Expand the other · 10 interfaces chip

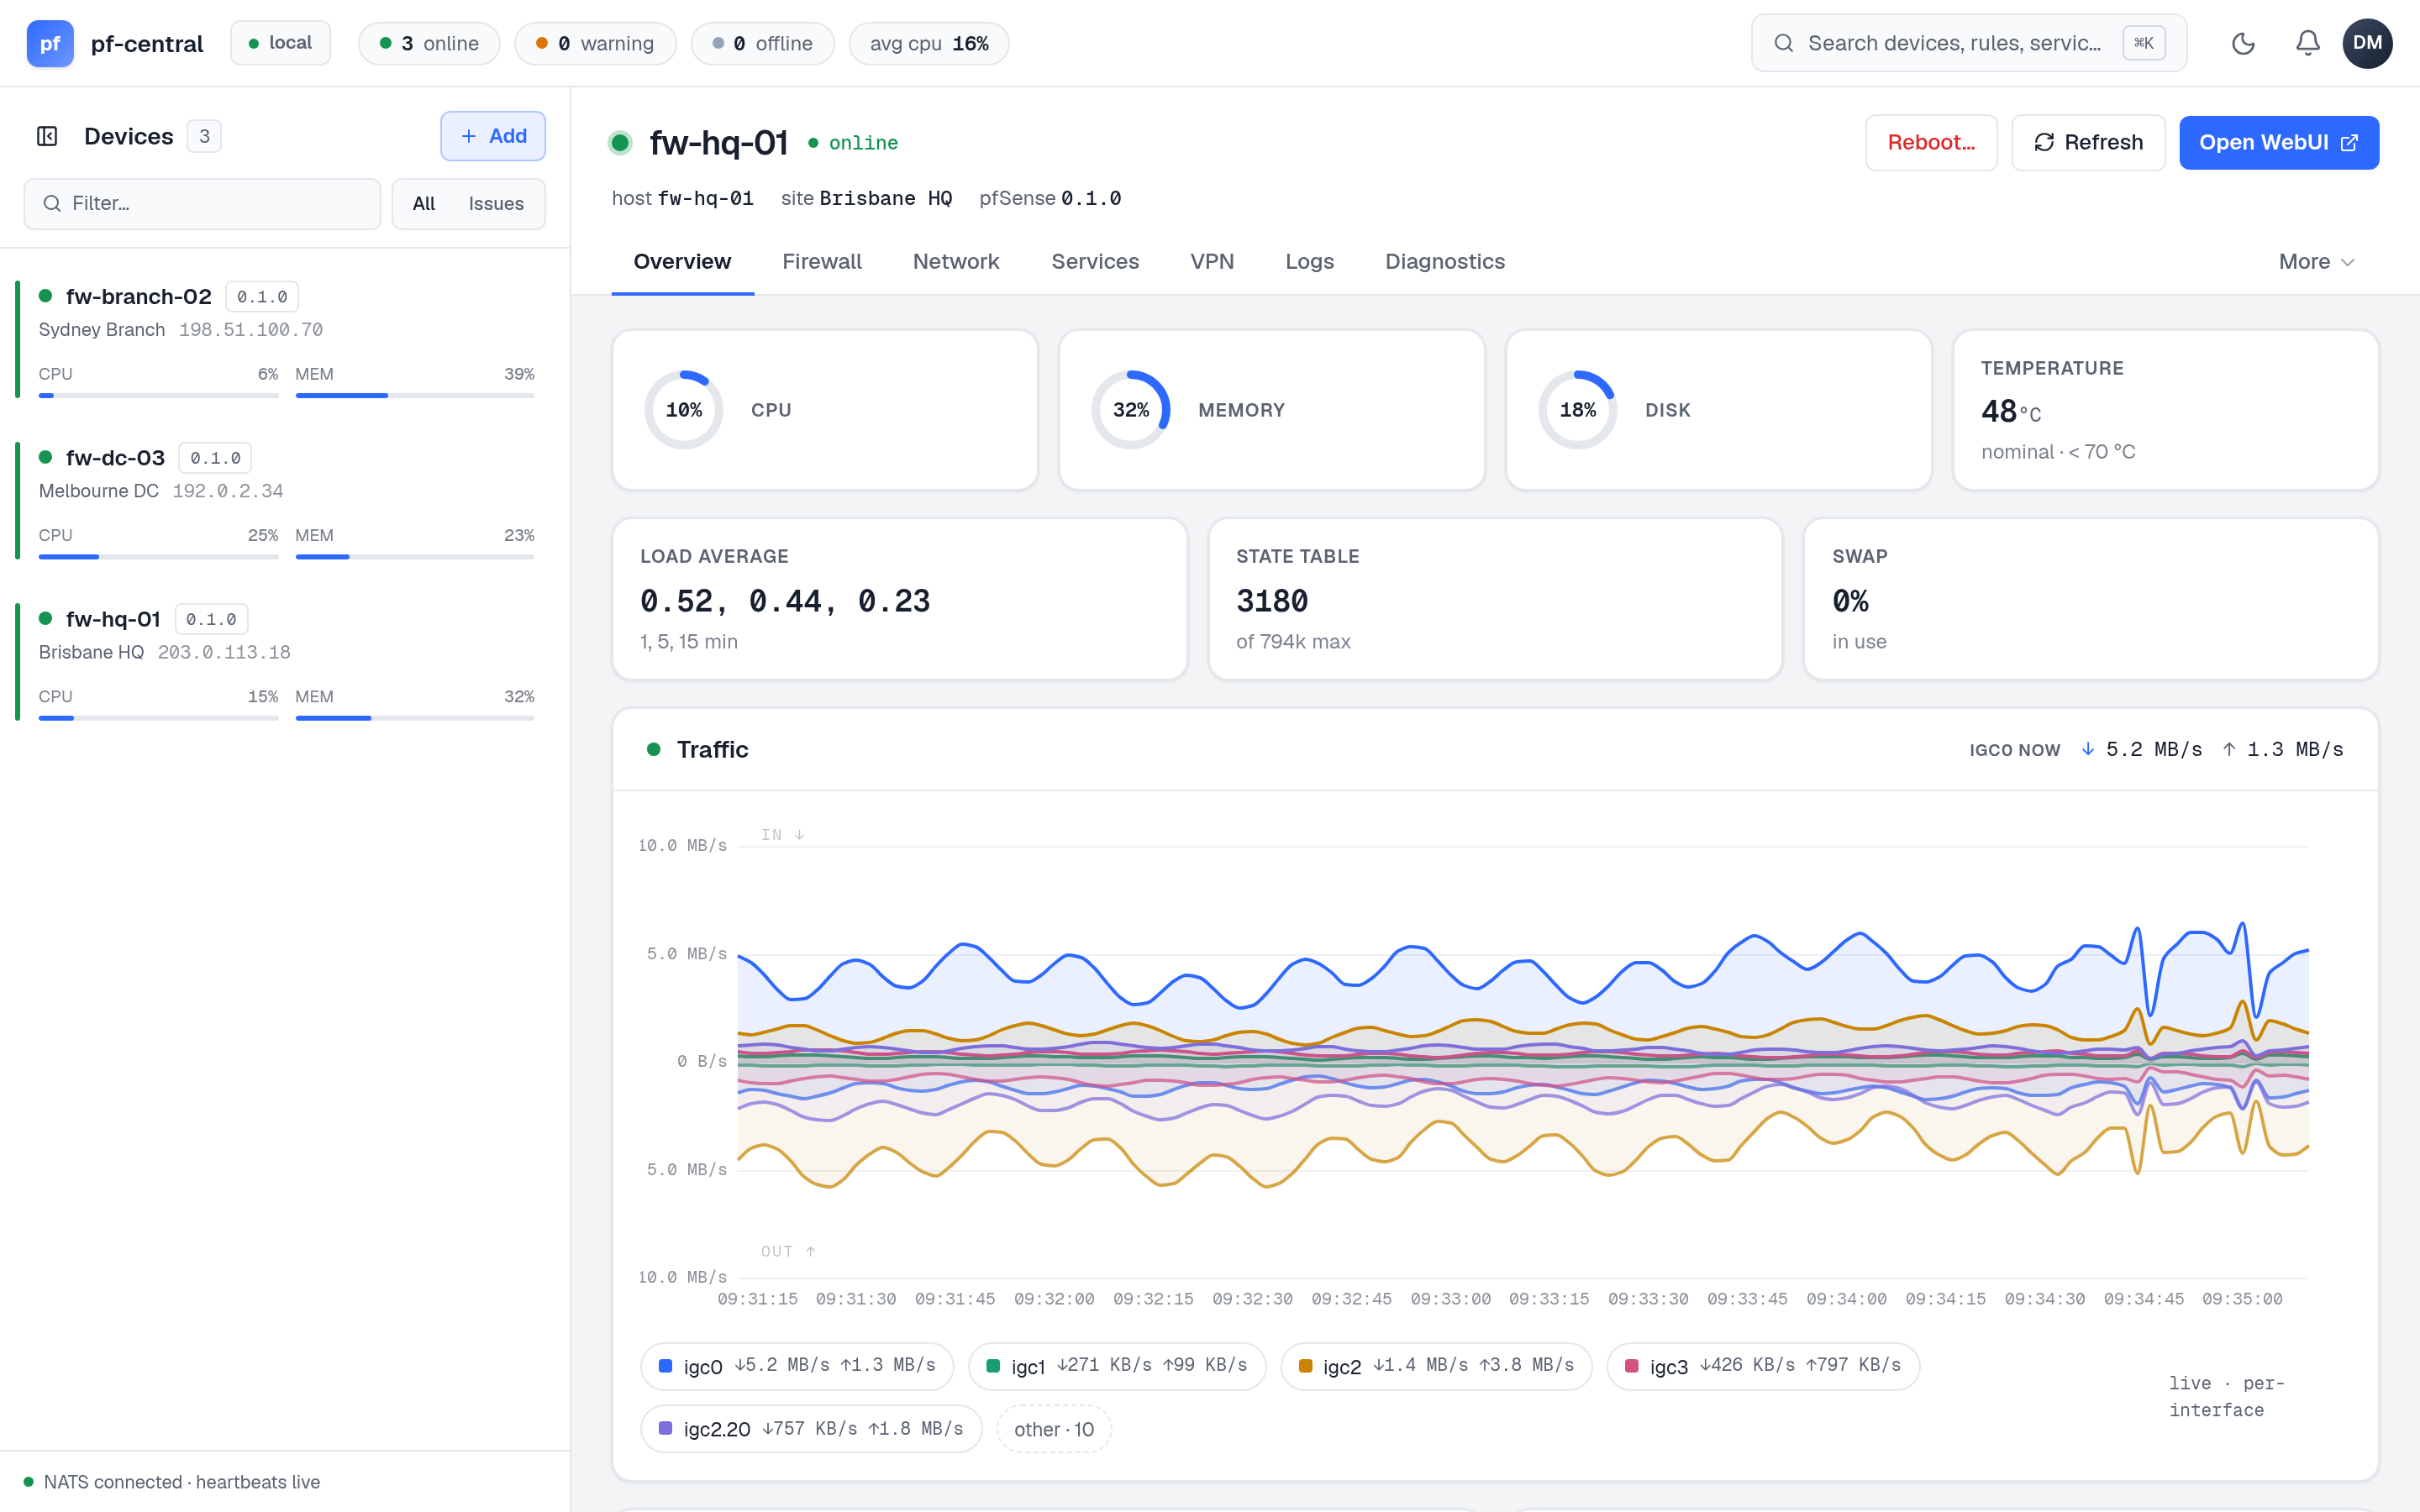click(1054, 1429)
